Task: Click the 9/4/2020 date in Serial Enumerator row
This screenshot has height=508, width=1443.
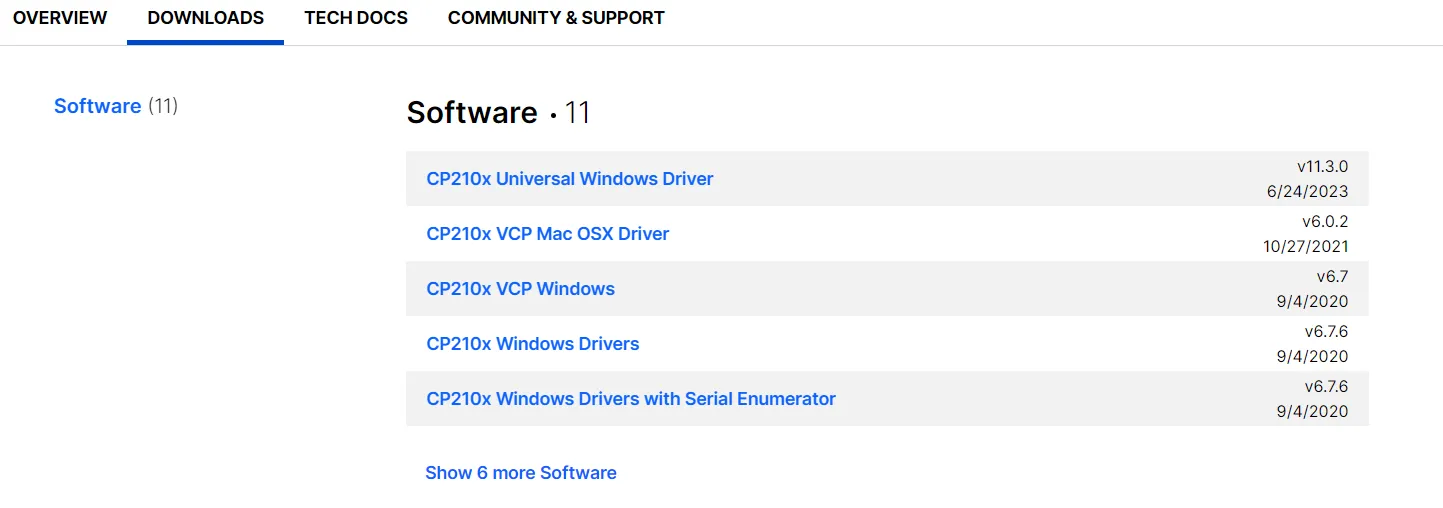Action: coord(1312,412)
